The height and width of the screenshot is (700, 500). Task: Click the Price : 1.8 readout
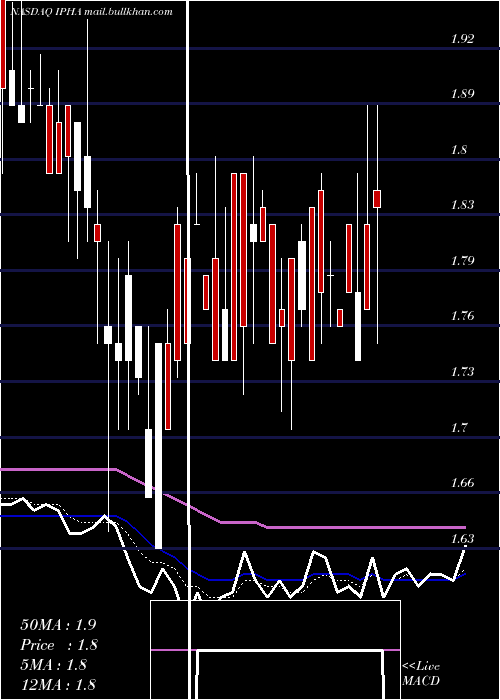(x=59, y=645)
